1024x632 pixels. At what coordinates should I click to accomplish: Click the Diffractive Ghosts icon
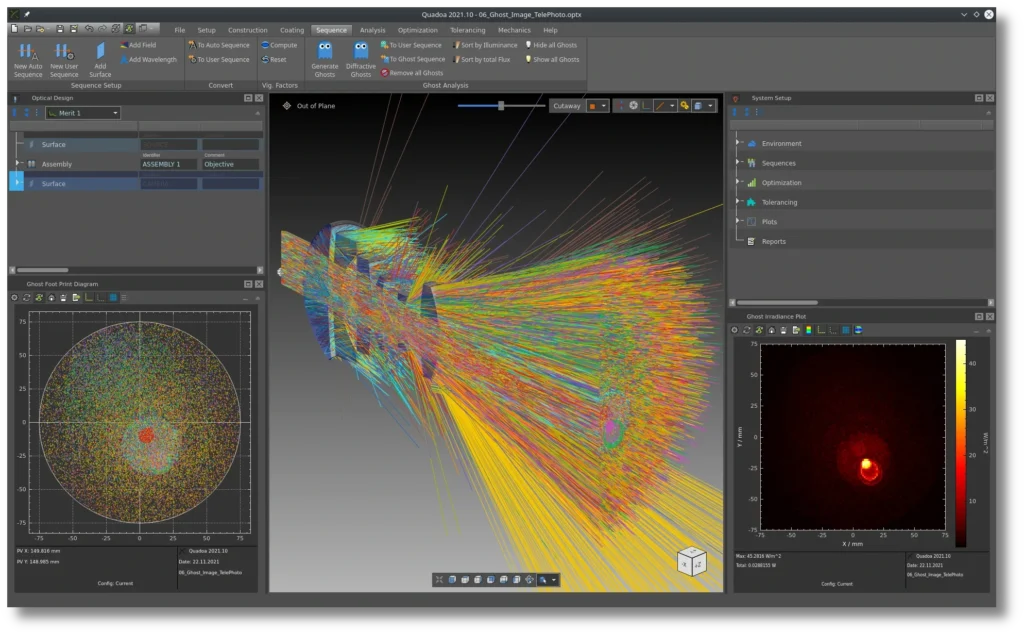361,51
